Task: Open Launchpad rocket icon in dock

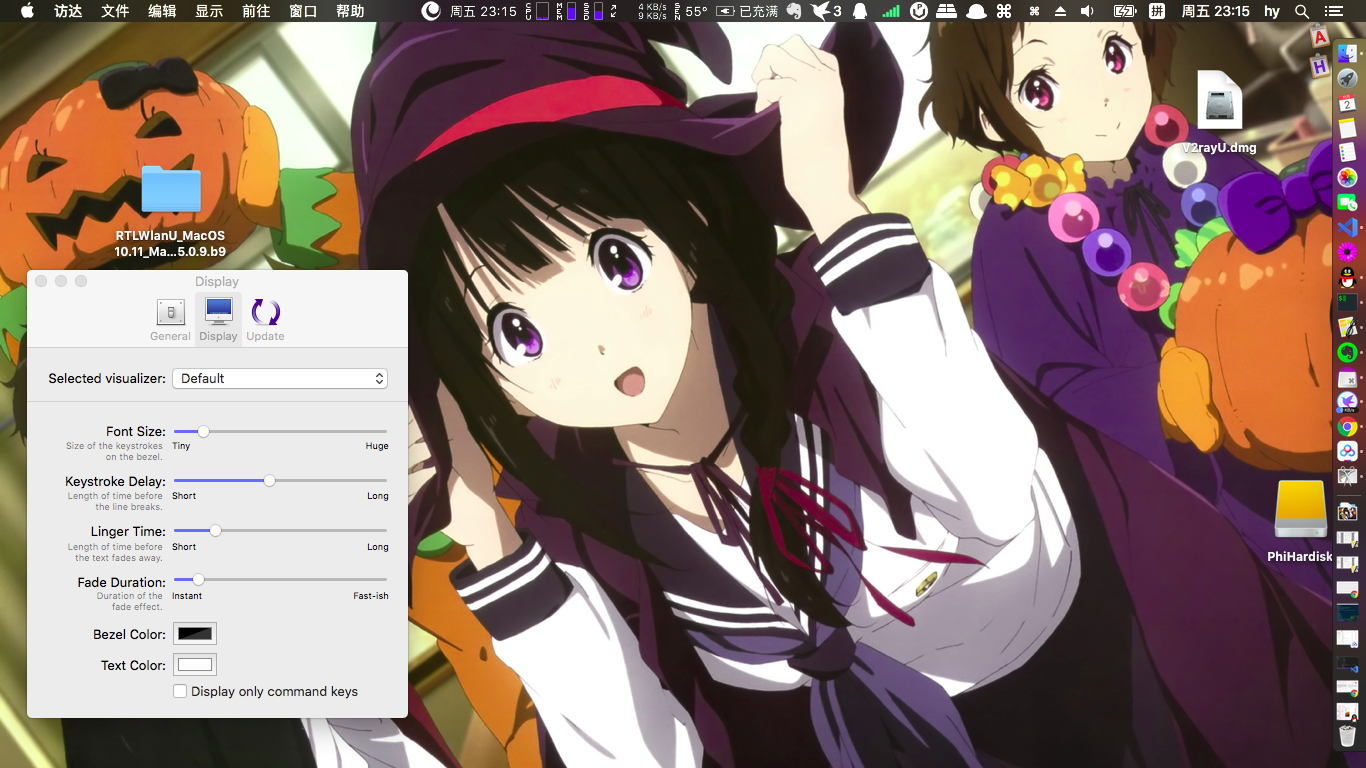Action: pyautogui.click(x=1347, y=78)
